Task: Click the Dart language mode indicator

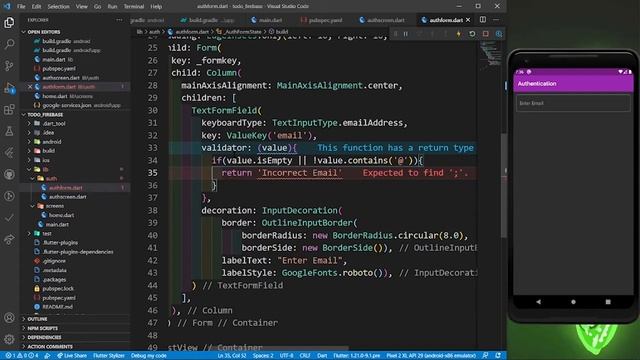Action: (x=322, y=356)
